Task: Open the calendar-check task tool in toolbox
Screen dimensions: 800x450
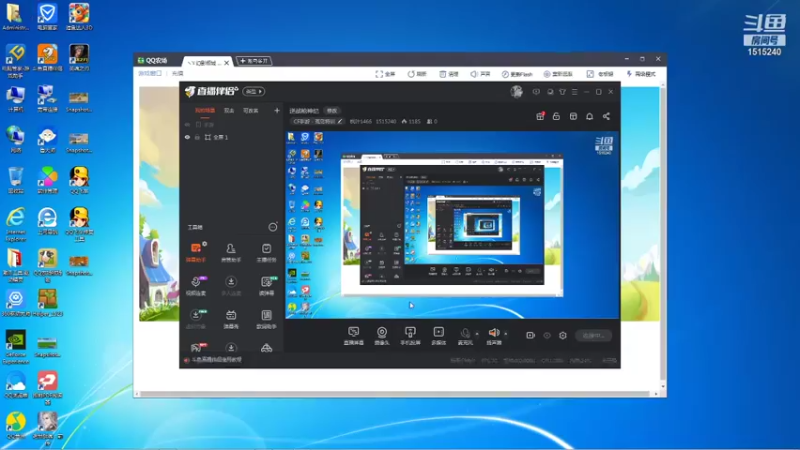Action: pyautogui.click(x=266, y=252)
